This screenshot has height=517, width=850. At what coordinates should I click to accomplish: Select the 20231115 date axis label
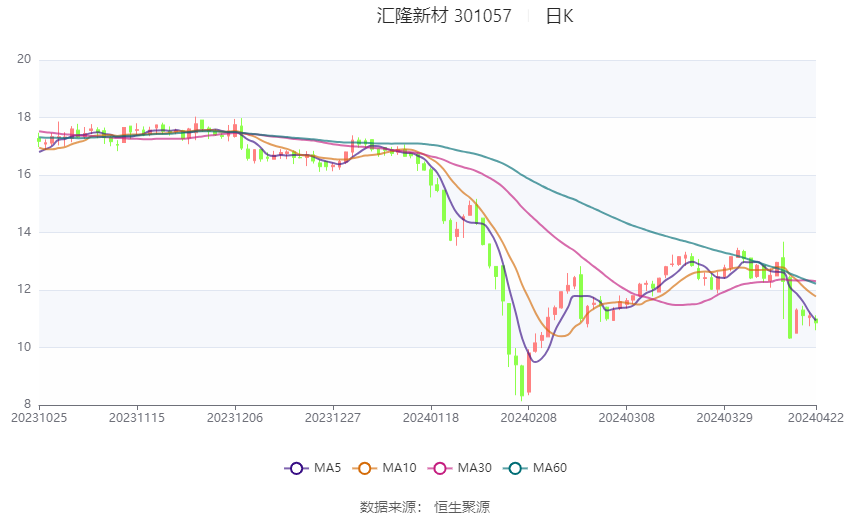coord(137,418)
